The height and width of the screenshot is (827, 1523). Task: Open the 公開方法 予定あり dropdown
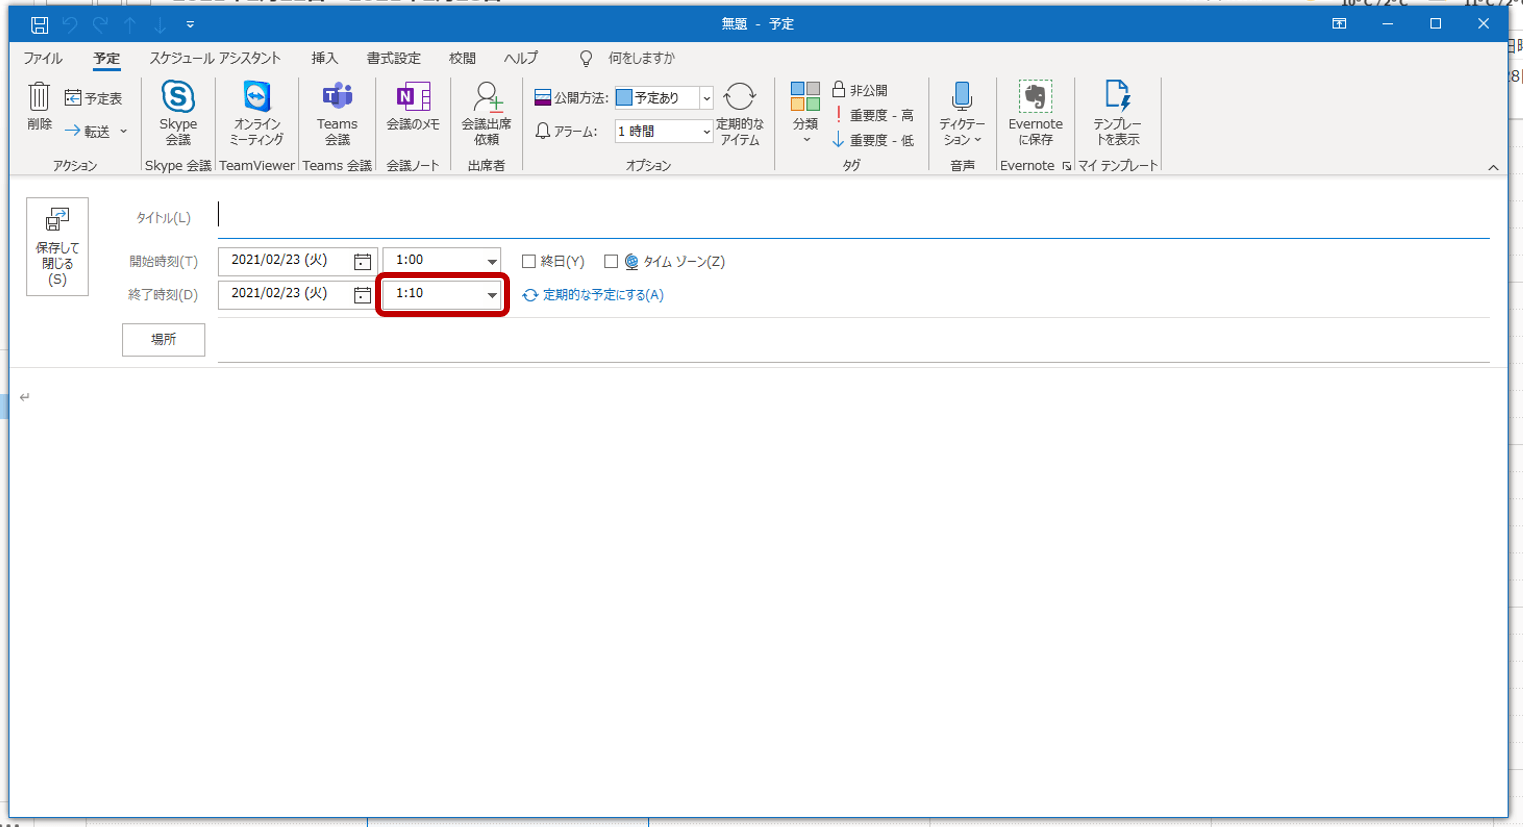coord(706,98)
